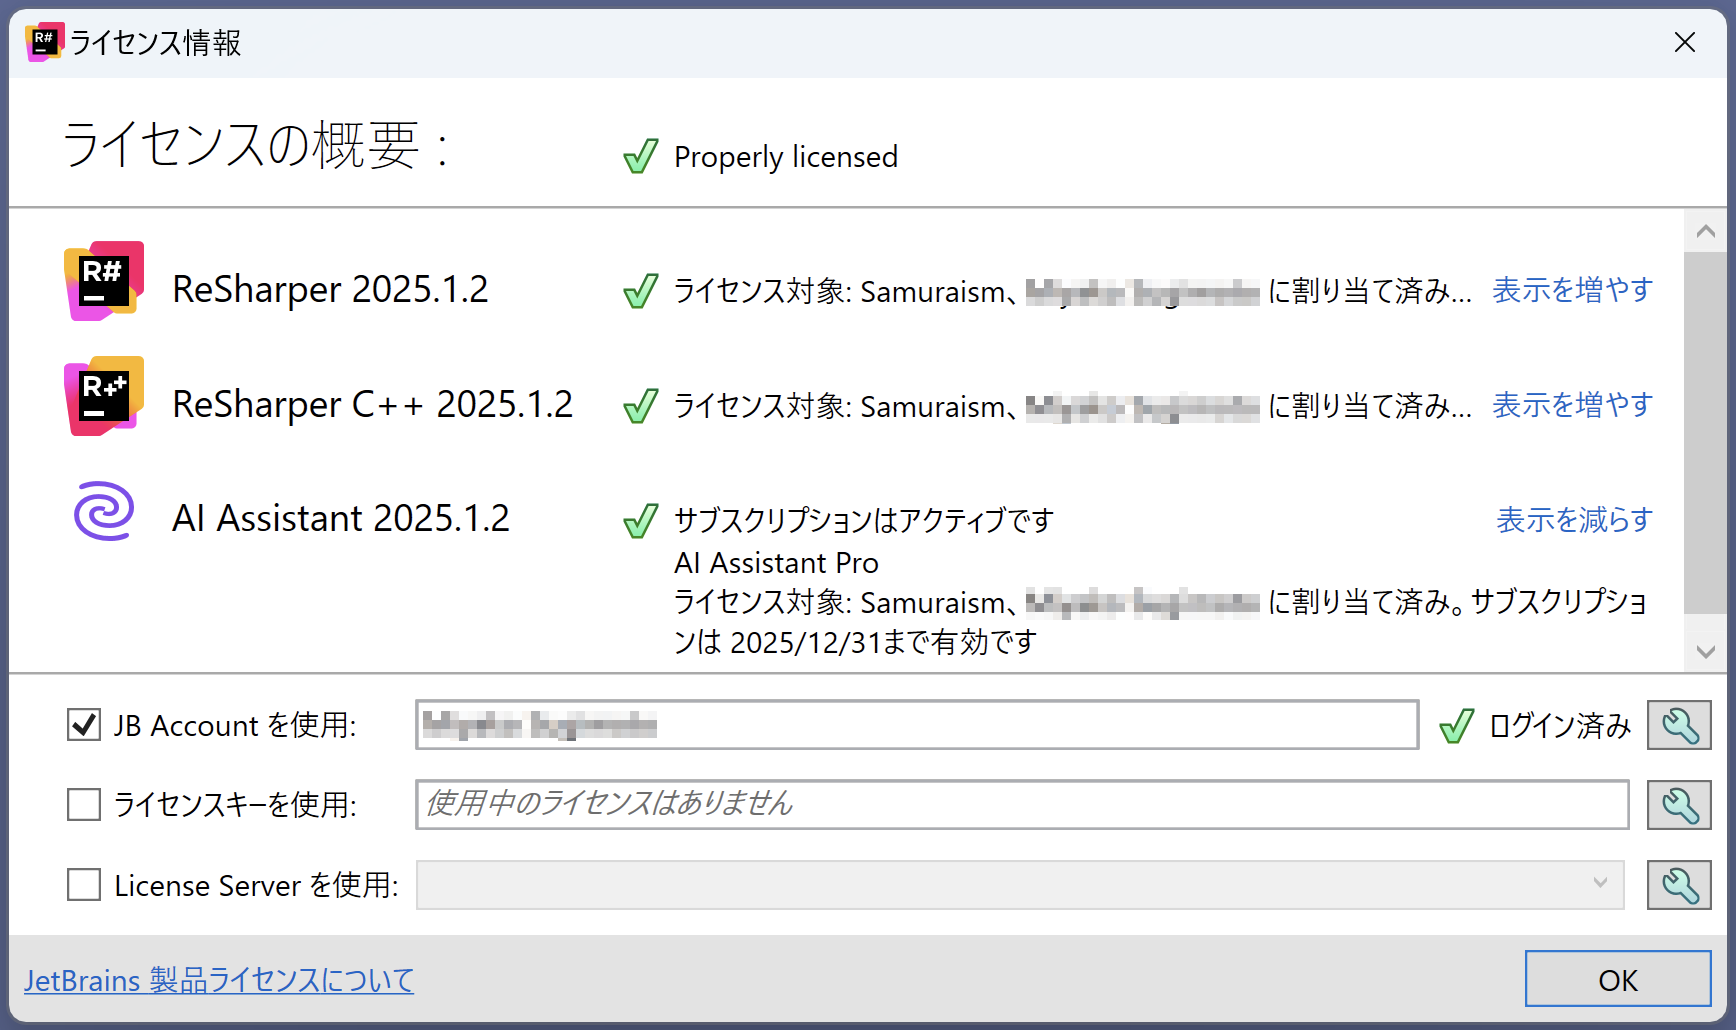
Task: Click wrench button next to ログイン済み
Action: coord(1679,725)
